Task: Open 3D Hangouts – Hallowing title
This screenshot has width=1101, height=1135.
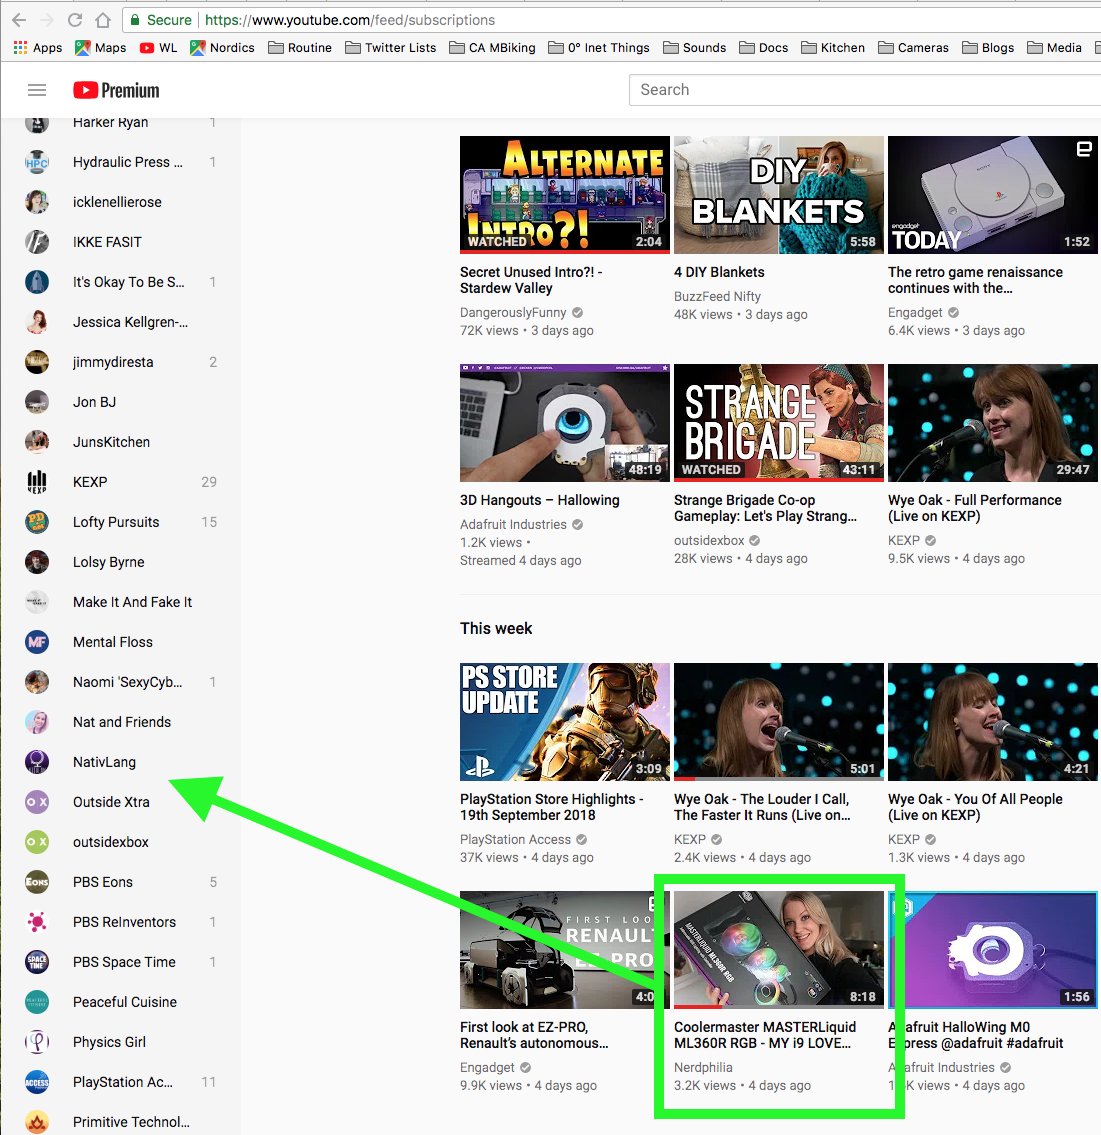Action: tap(539, 500)
